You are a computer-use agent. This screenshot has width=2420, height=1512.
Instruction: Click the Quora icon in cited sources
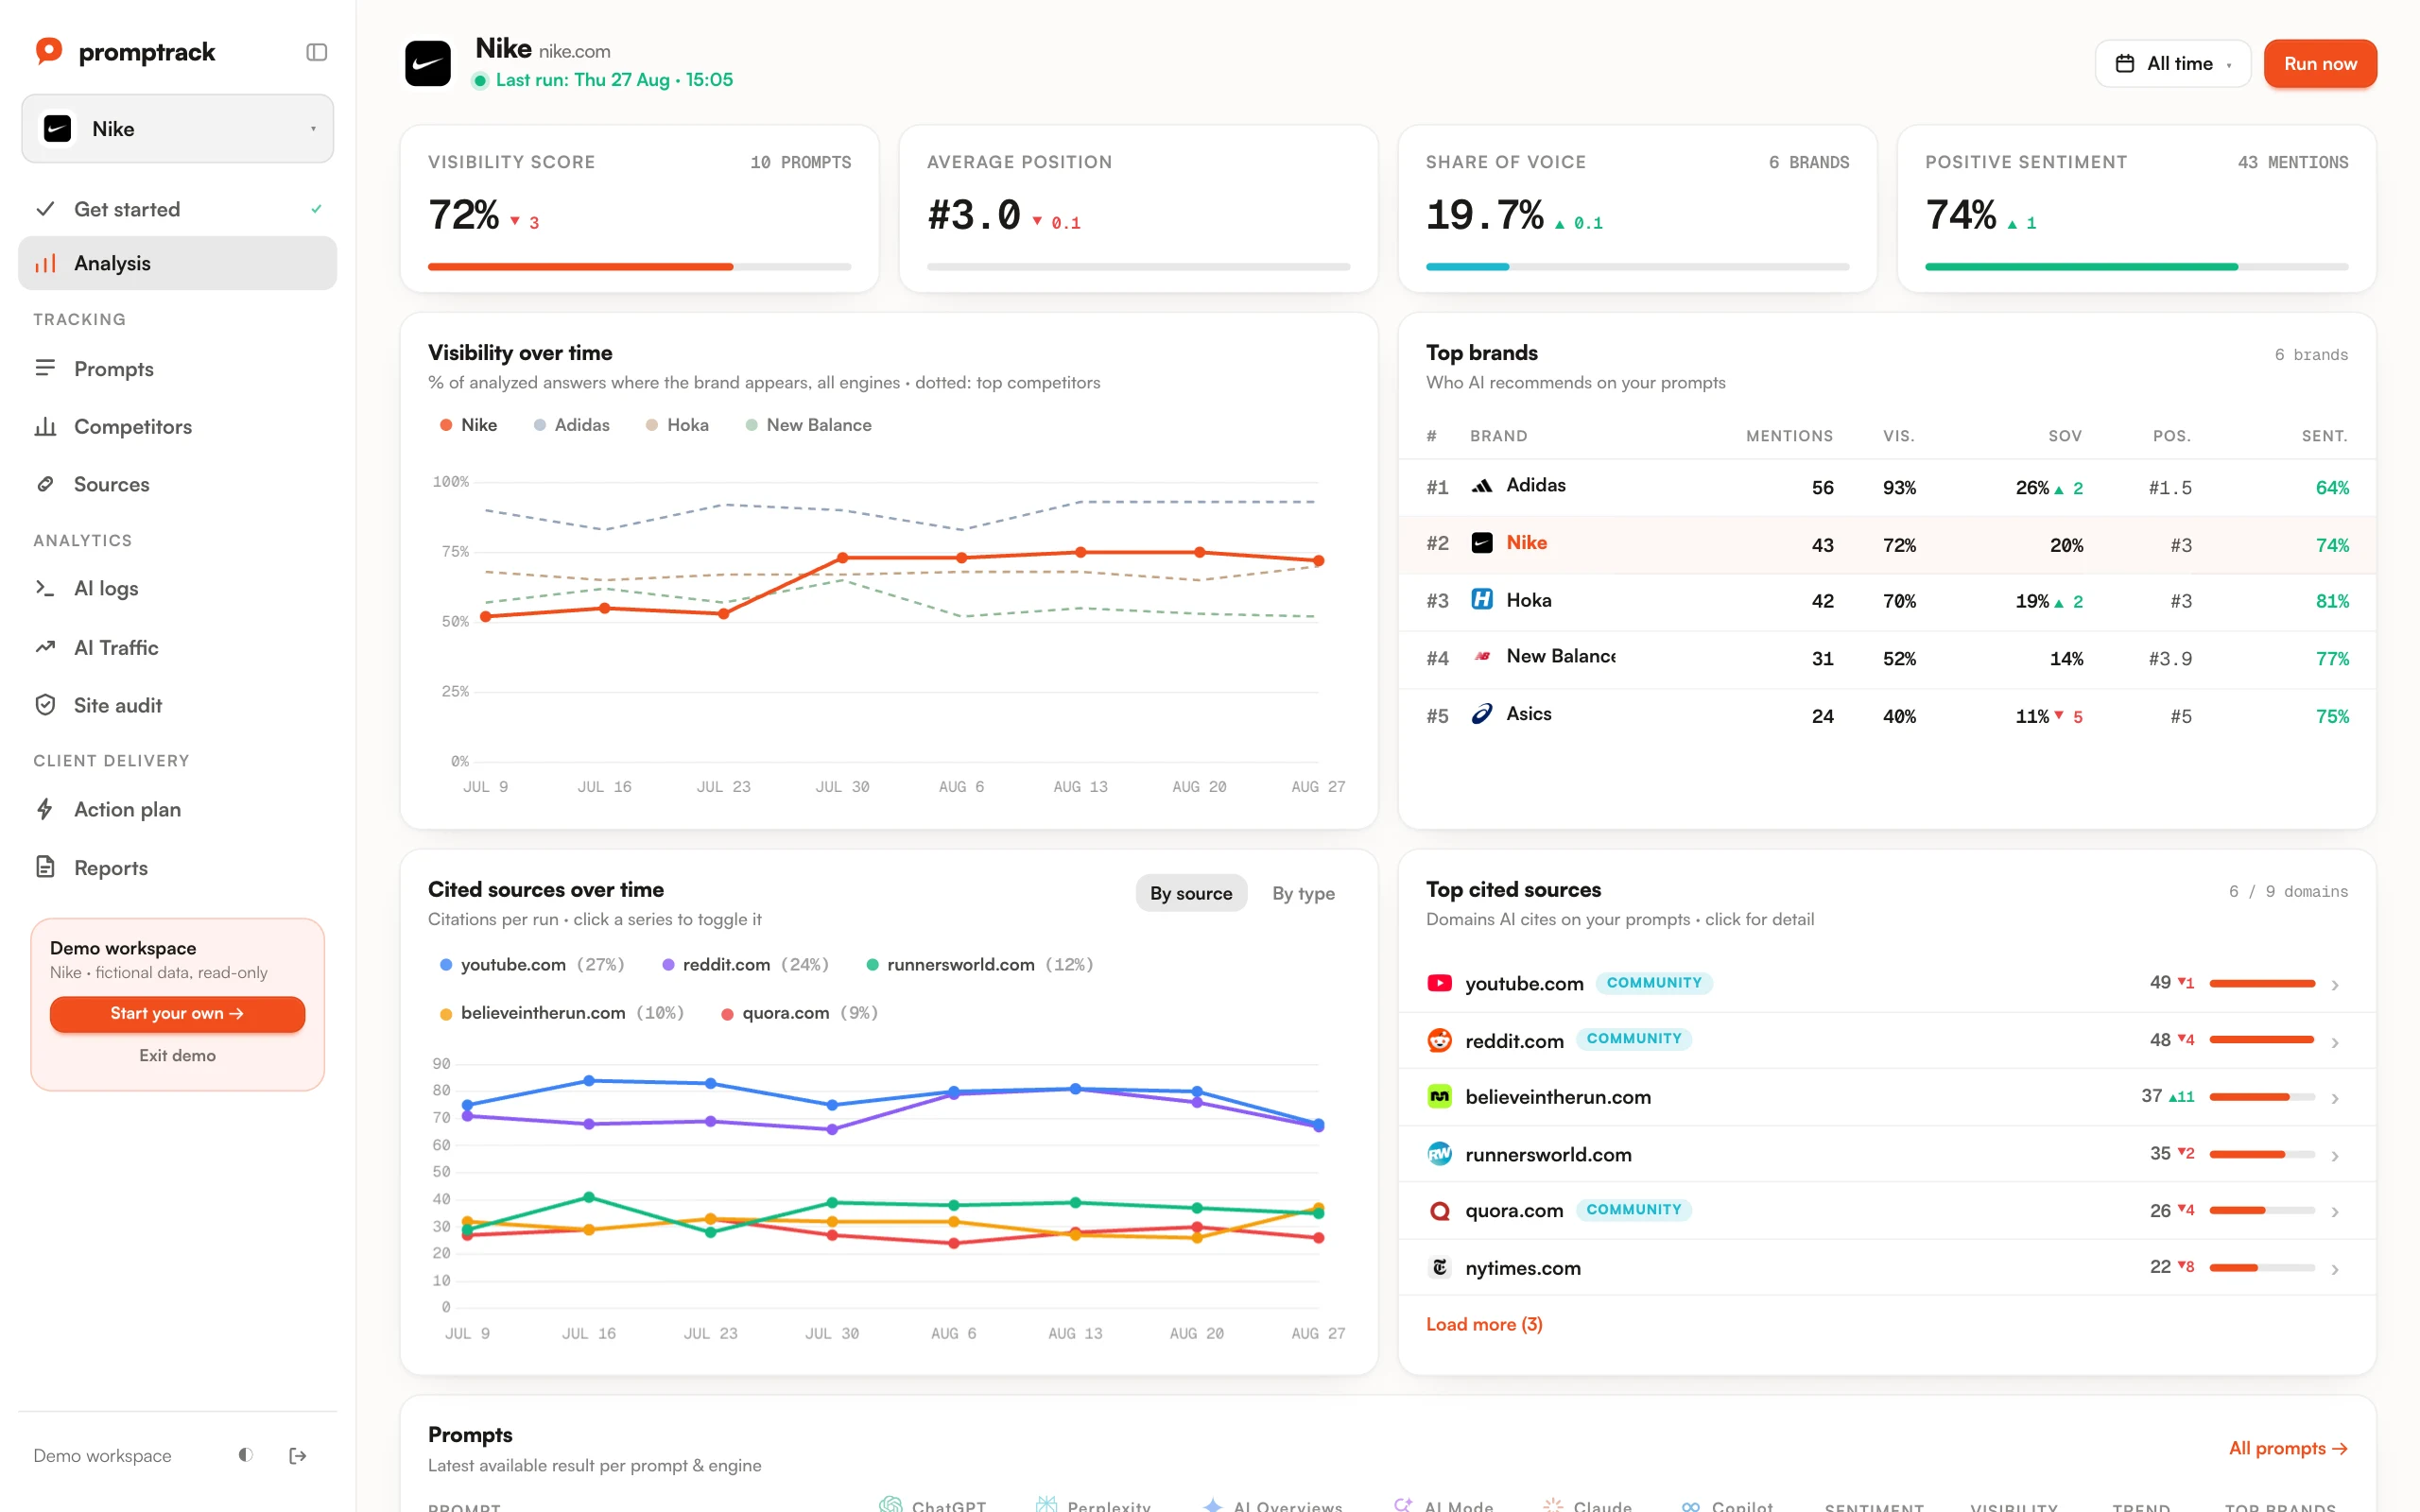(x=1439, y=1211)
